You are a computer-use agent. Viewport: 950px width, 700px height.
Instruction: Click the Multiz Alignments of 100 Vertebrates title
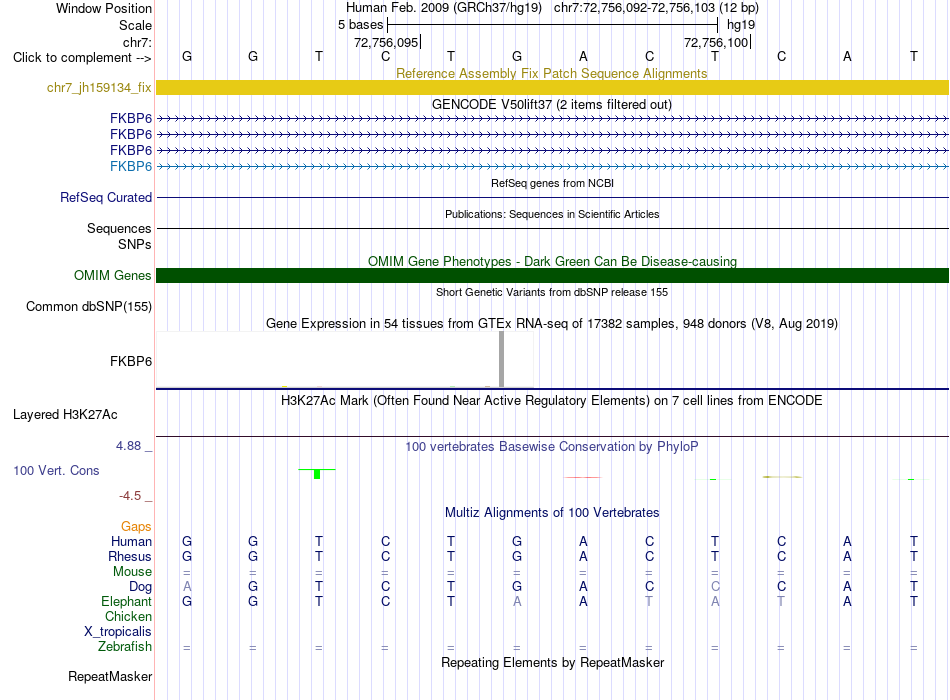click(552, 513)
